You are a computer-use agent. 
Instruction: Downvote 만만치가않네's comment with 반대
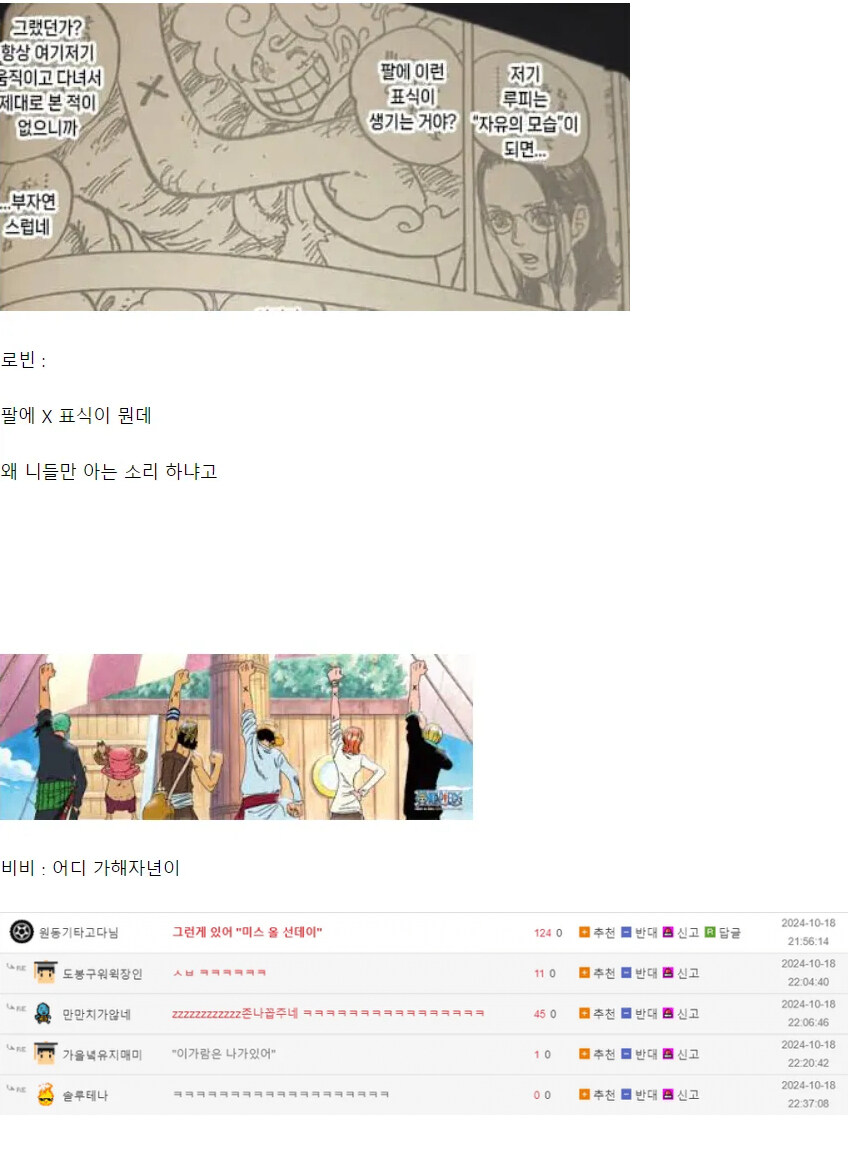pos(638,1013)
